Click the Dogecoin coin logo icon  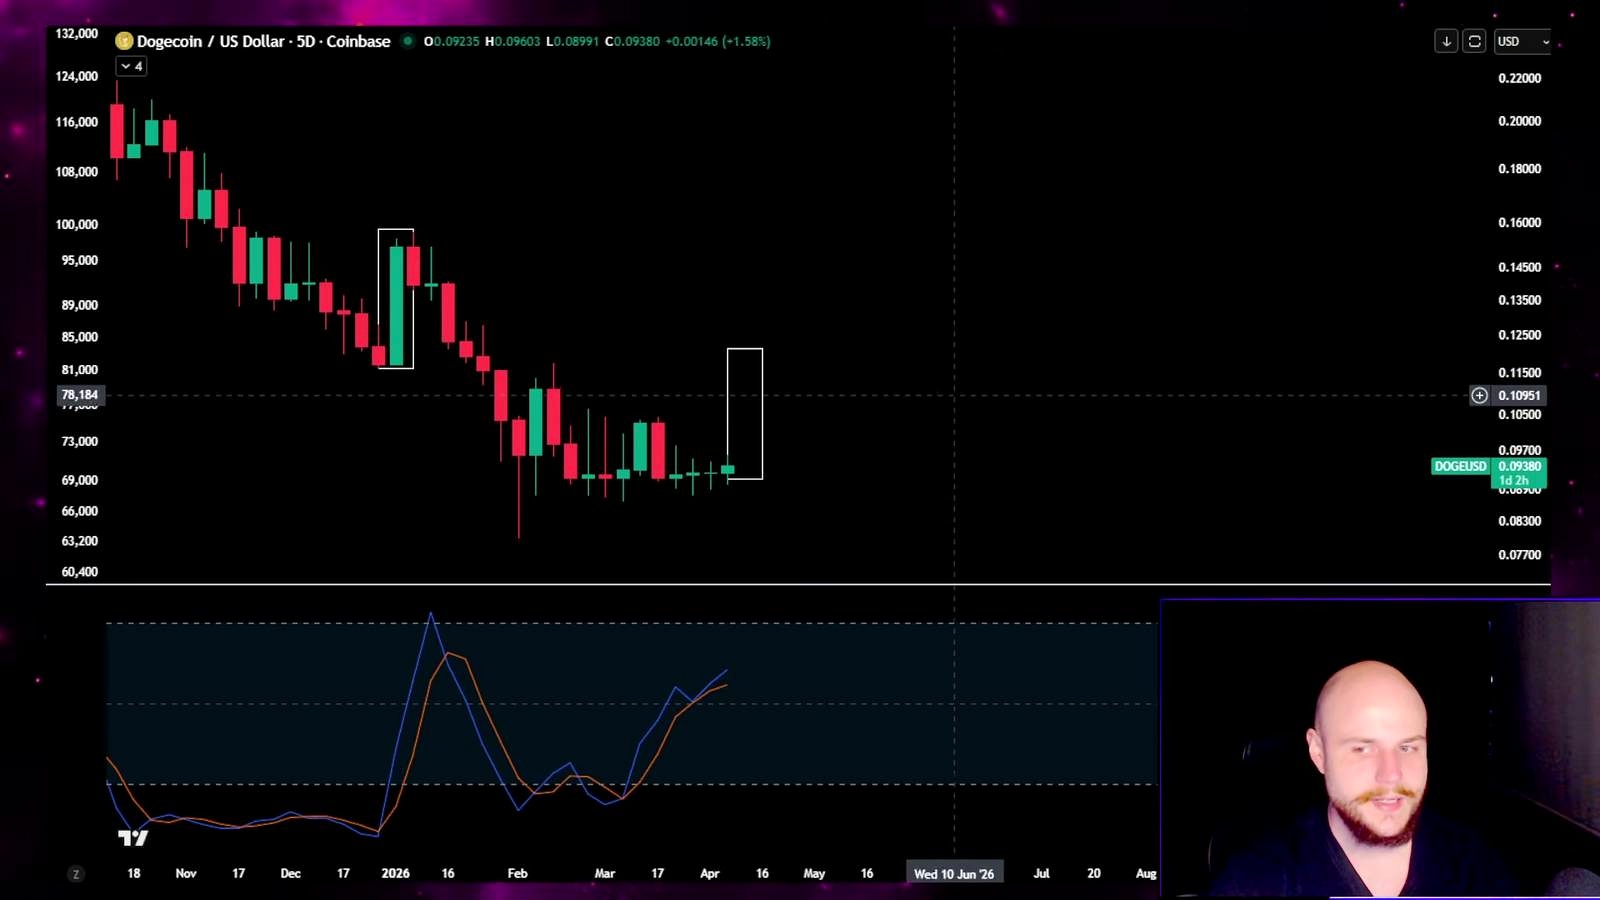tap(124, 41)
